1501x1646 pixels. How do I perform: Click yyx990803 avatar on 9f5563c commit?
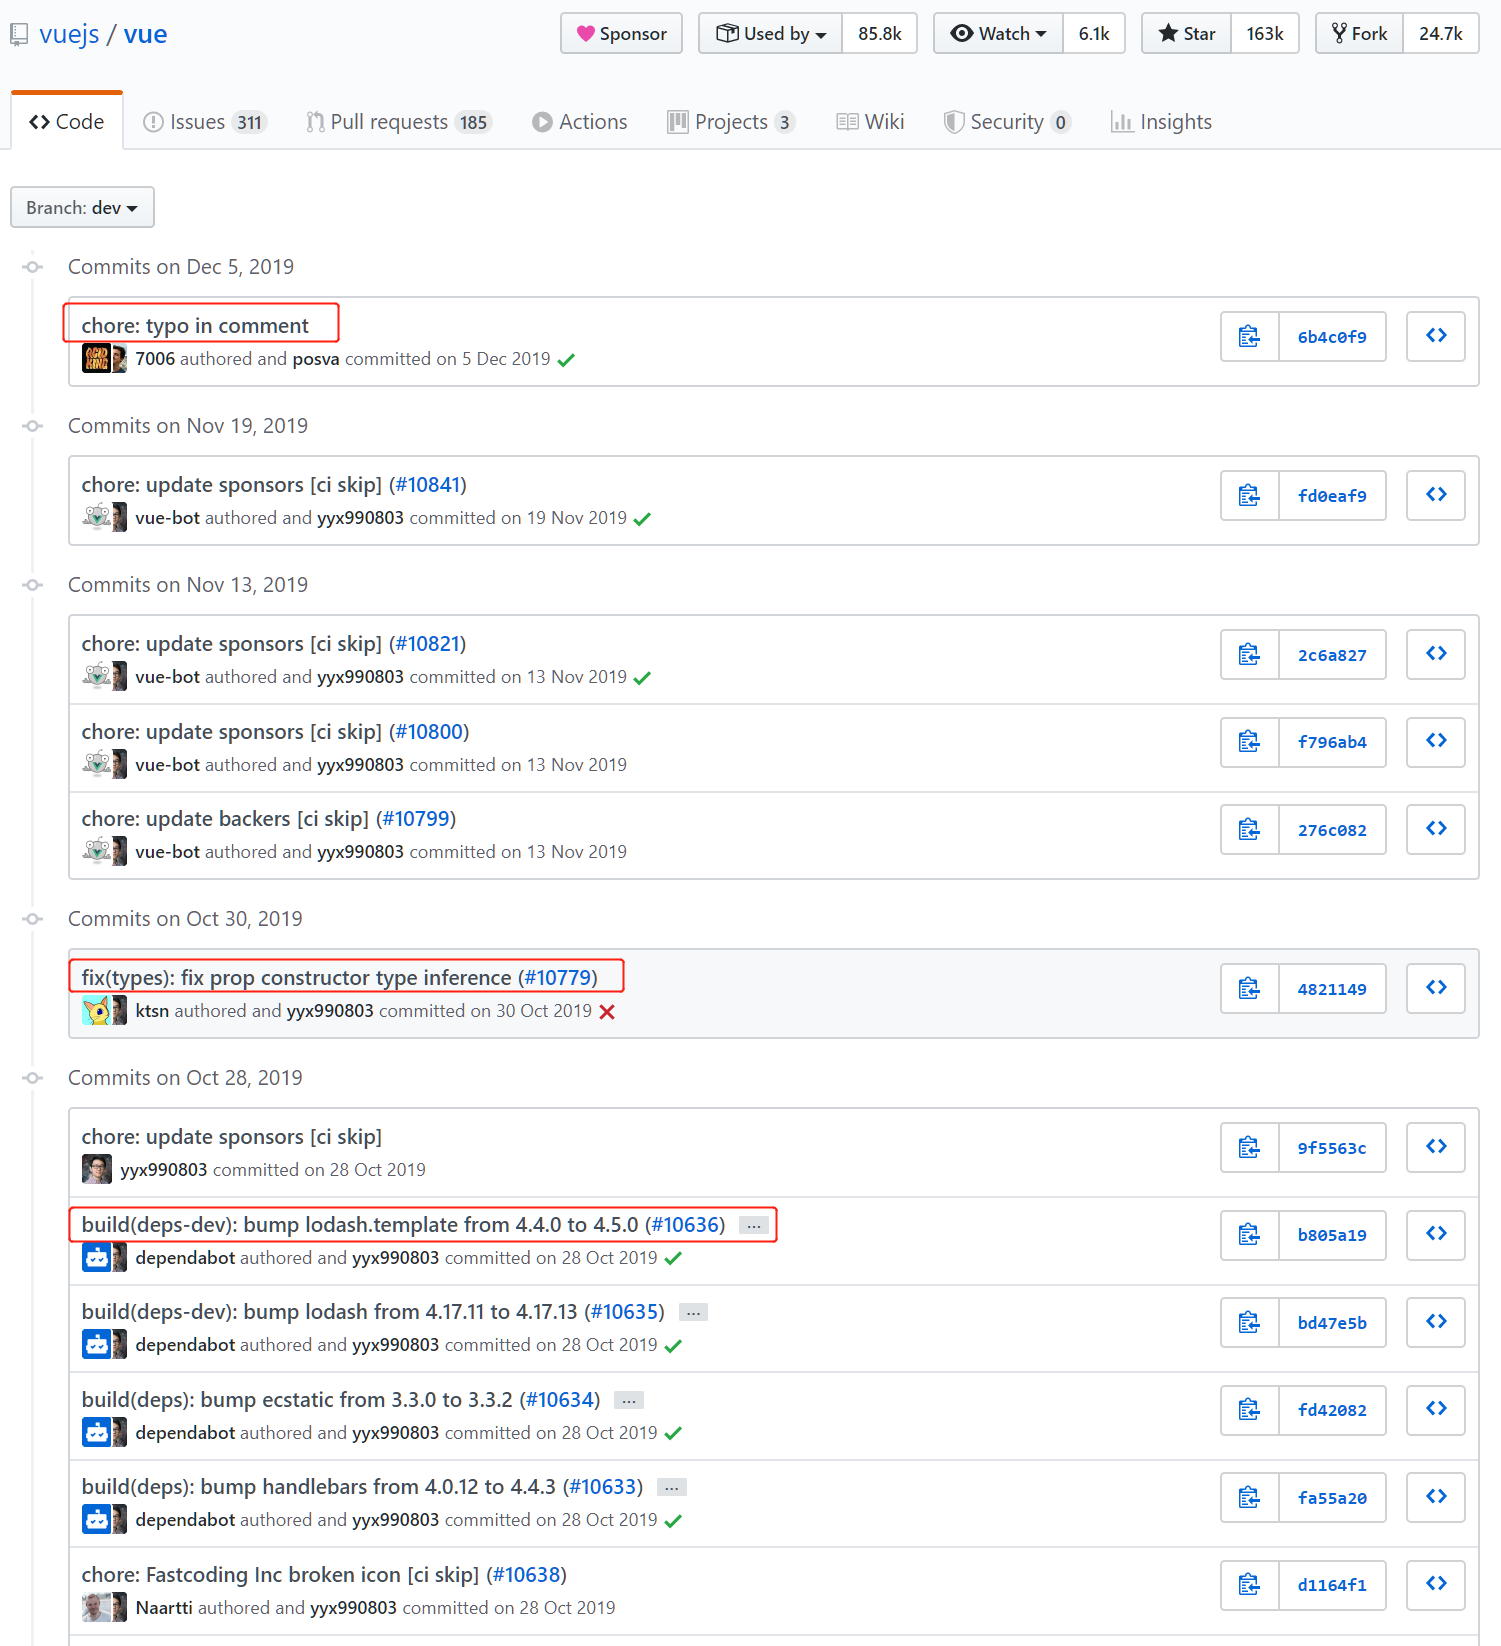tap(97, 1169)
